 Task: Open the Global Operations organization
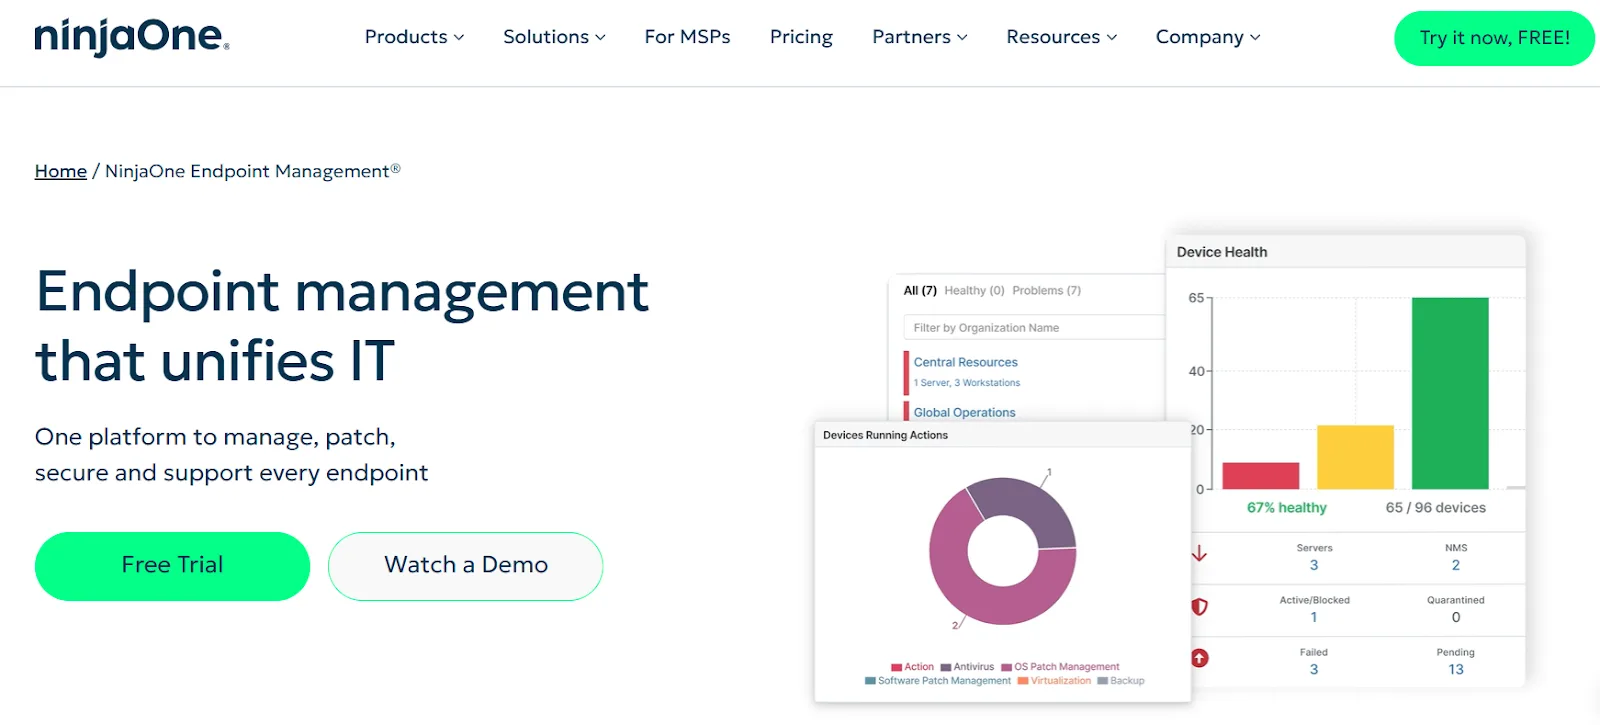click(964, 412)
